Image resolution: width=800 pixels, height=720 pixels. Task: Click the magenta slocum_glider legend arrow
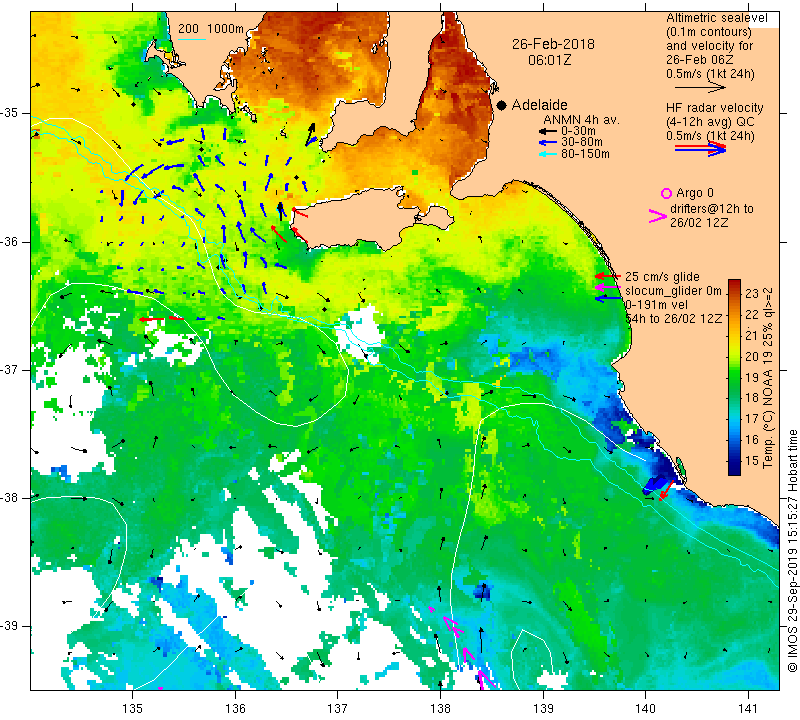608,287
